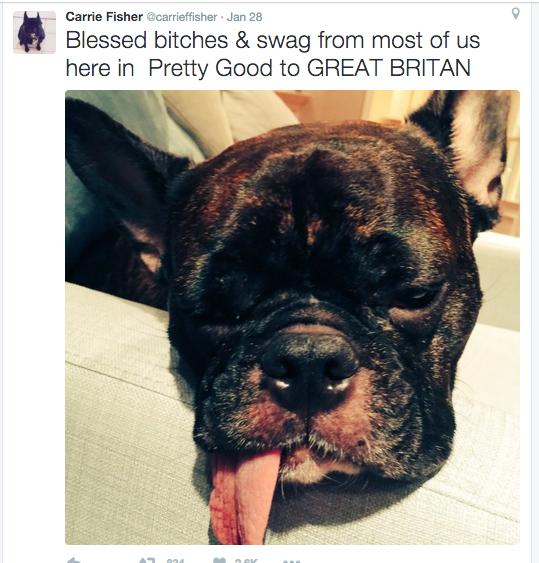Click the @carrieffisher handle
The image size is (539, 563).
pos(181,17)
